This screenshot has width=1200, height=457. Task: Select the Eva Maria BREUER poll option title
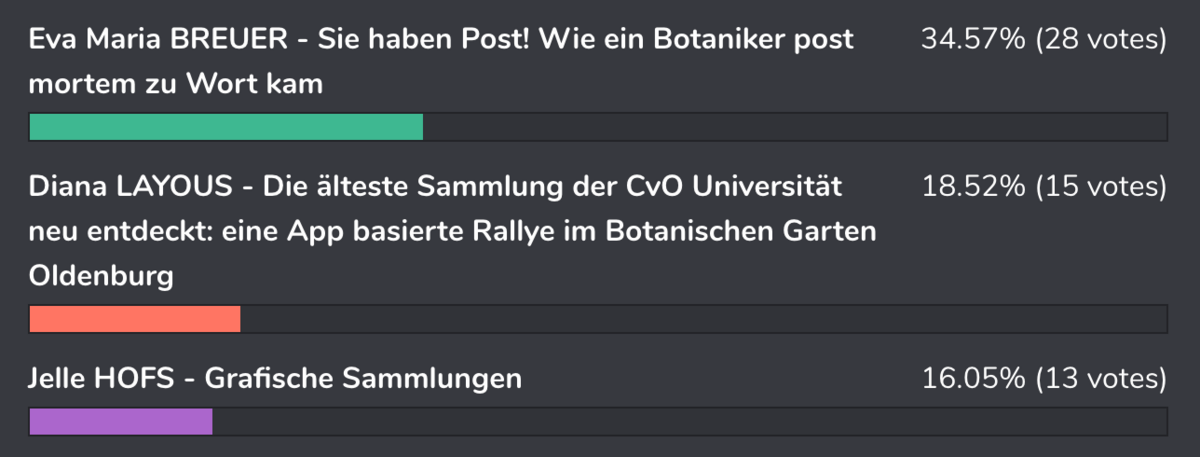[x=441, y=62]
